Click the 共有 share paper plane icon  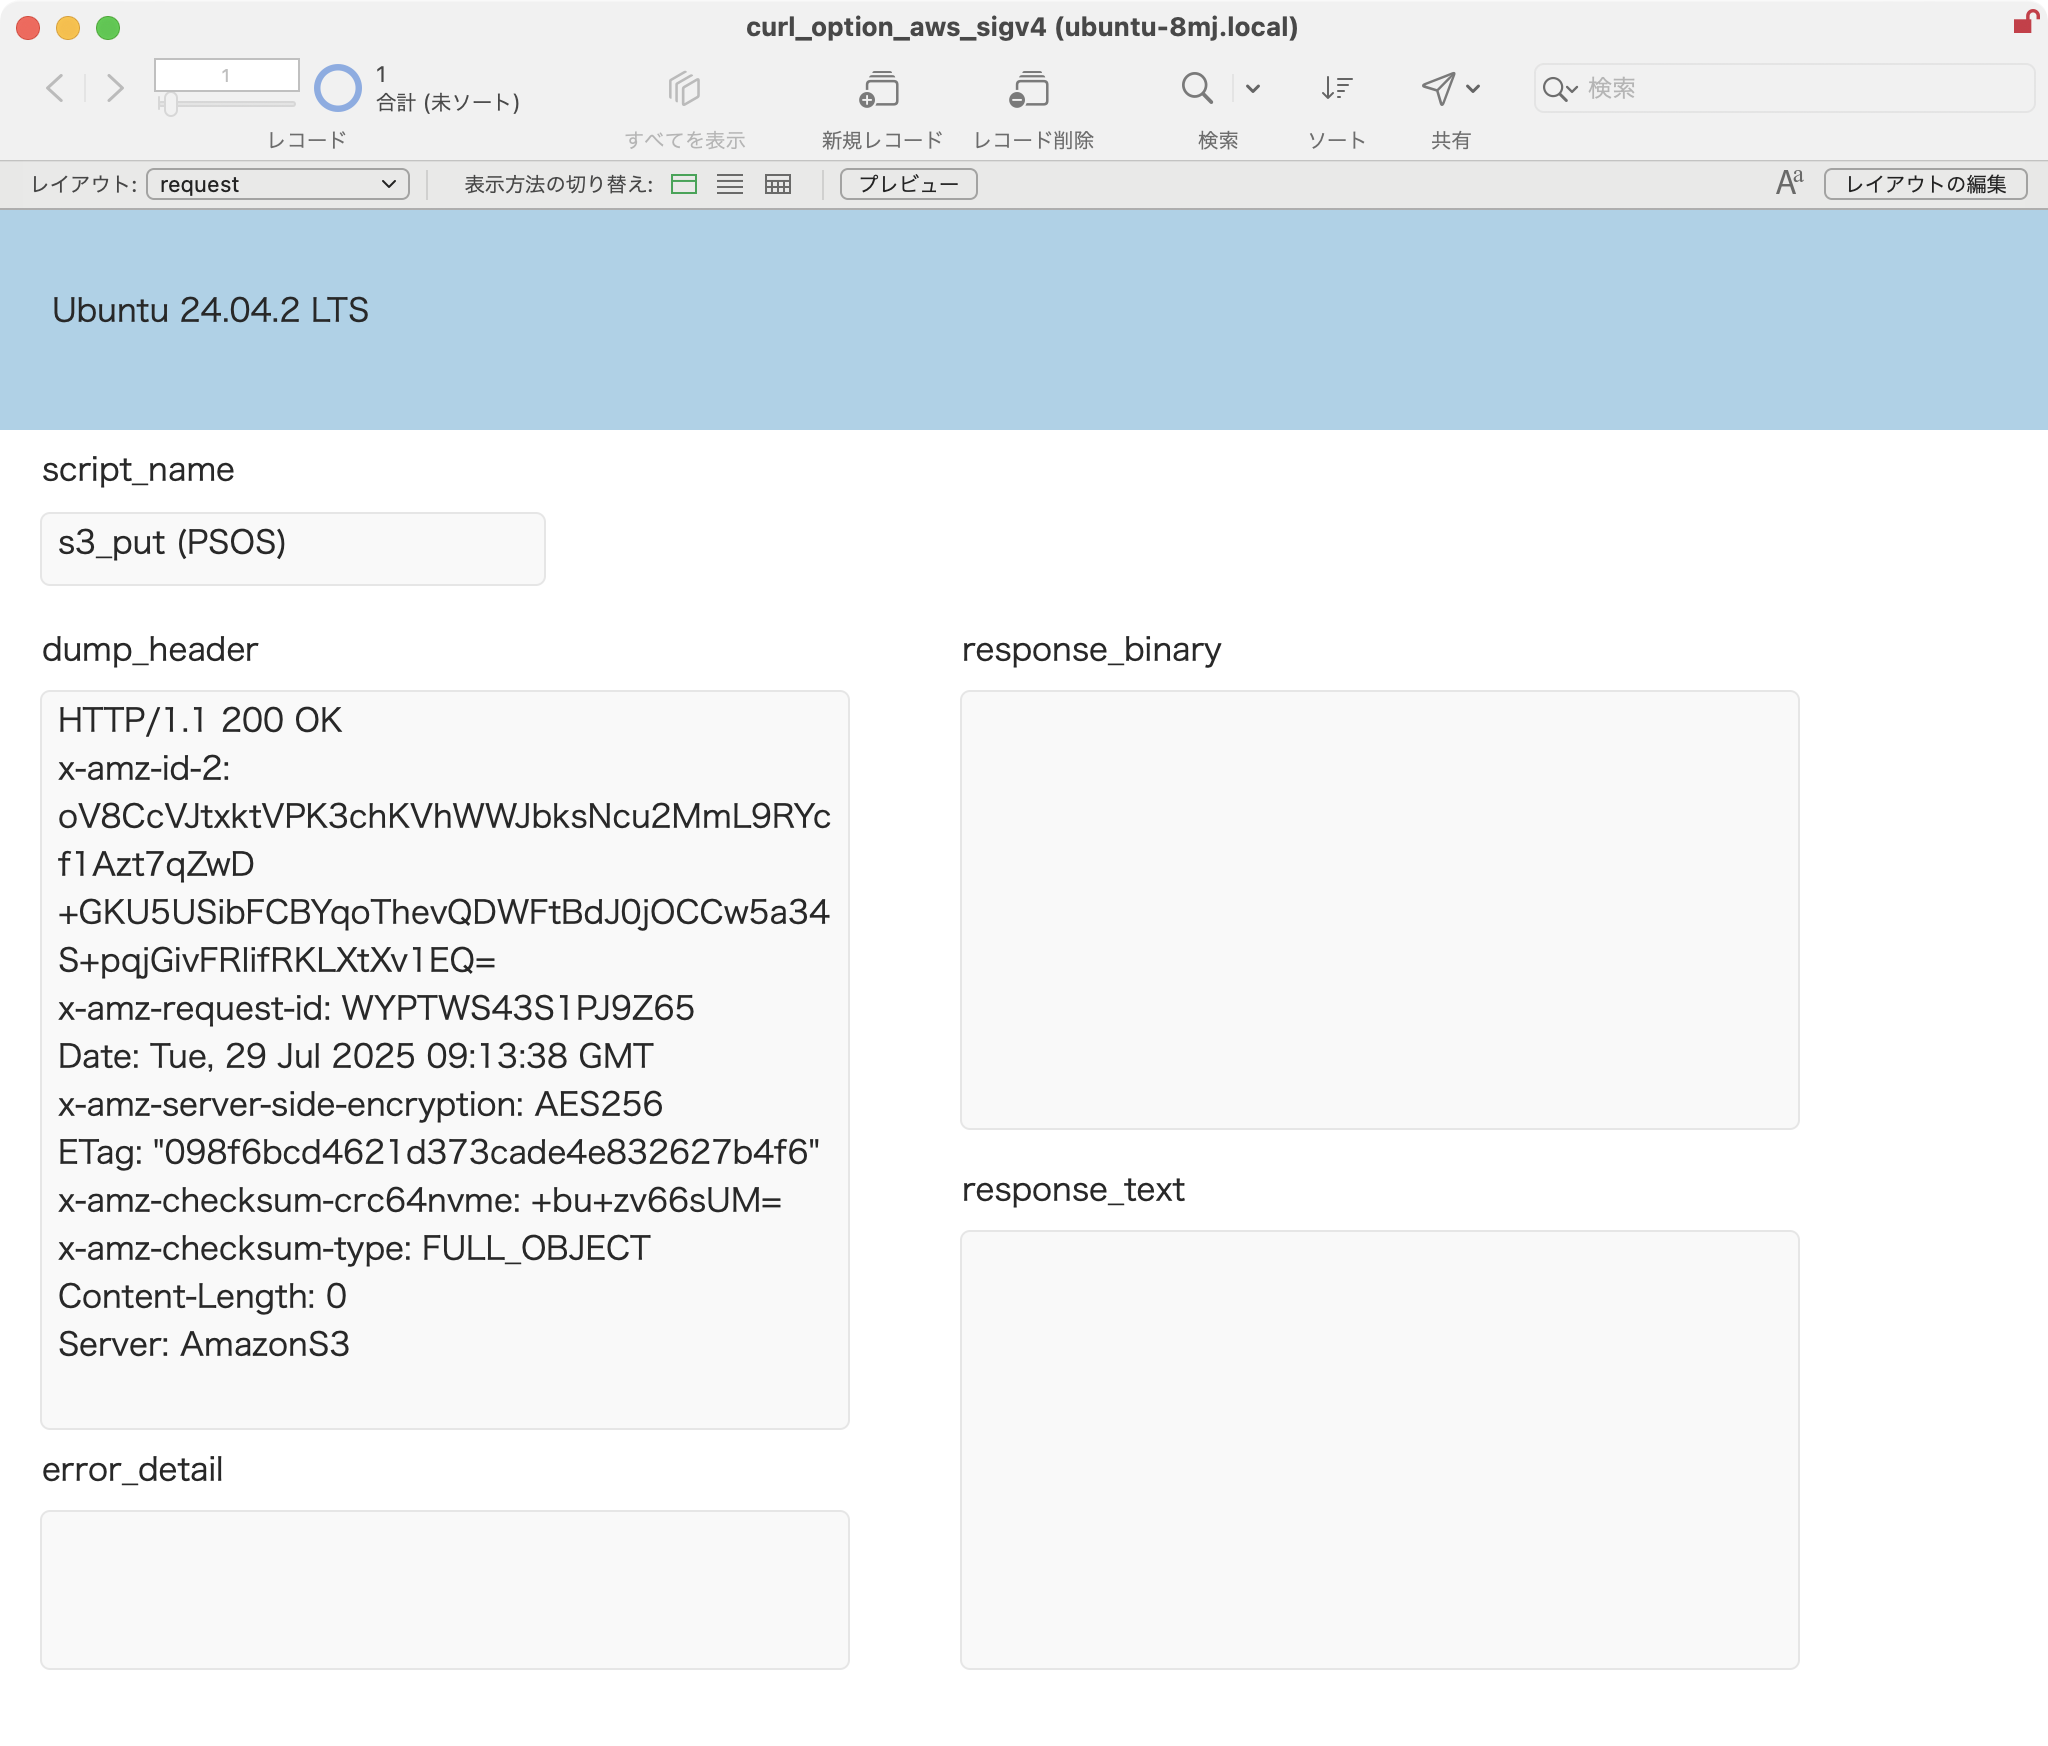coord(1438,88)
